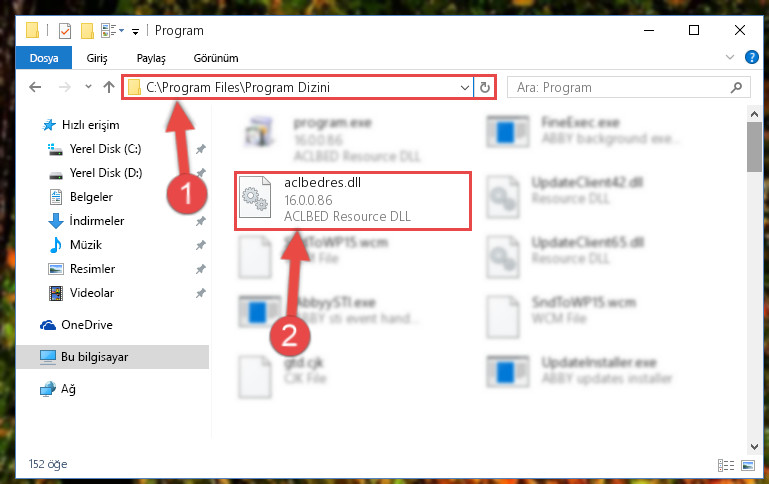Viewport: 769px width, 484px height.
Task: Toggle the pin next to Yerel Disk (C:)
Action: coord(201,149)
